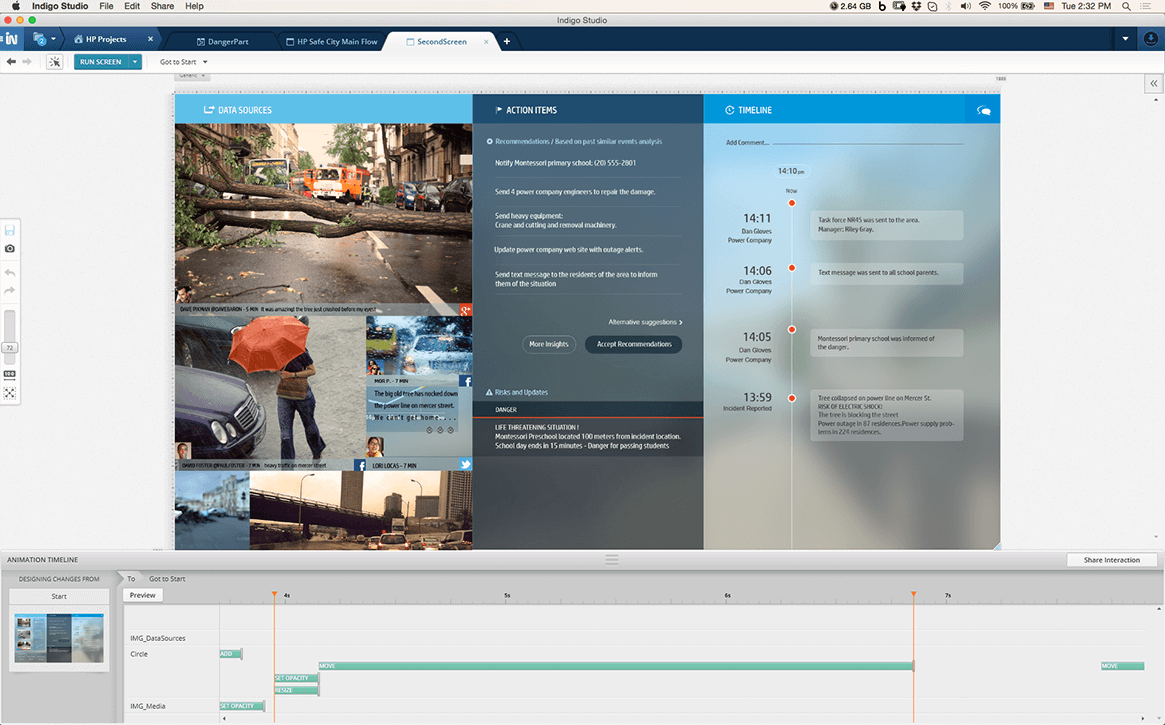Viewport: 1165px width, 725px height.
Task: Click the RUN SCREEN button
Action: [x=100, y=62]
